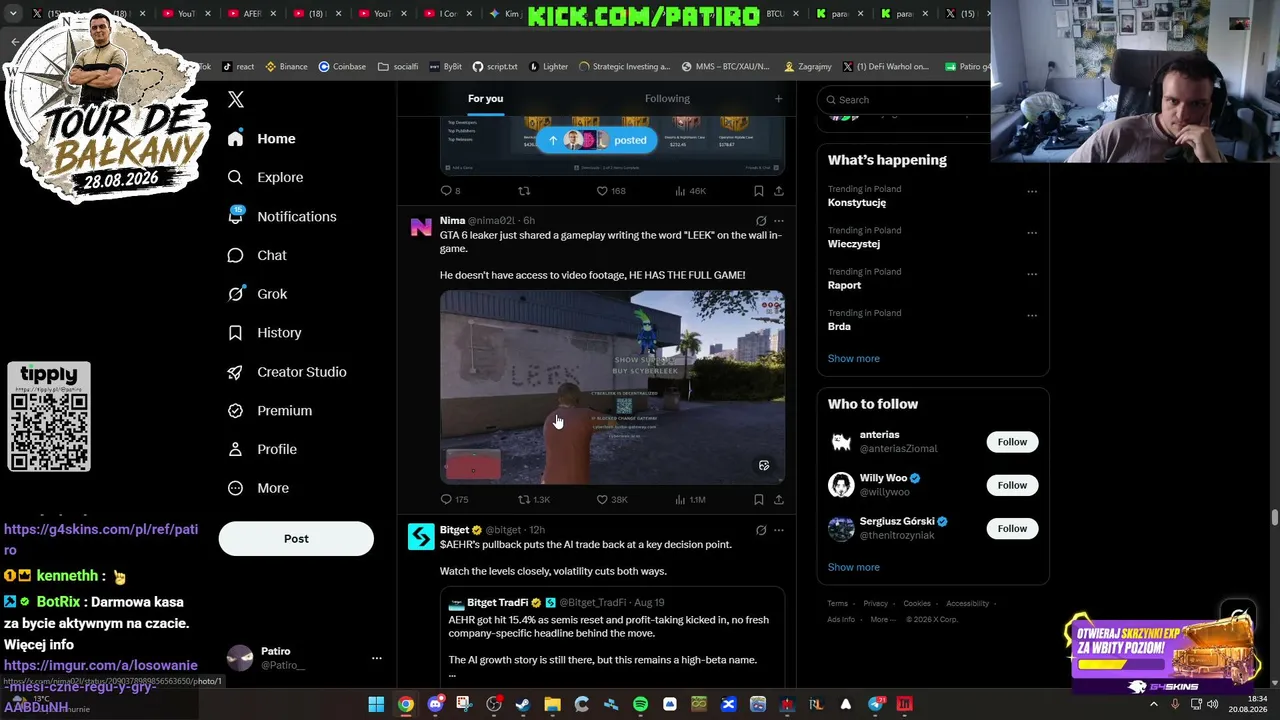Open more options for Nima's post
Viewport: 1280px width, 720px height.
(x=779, y=221)
